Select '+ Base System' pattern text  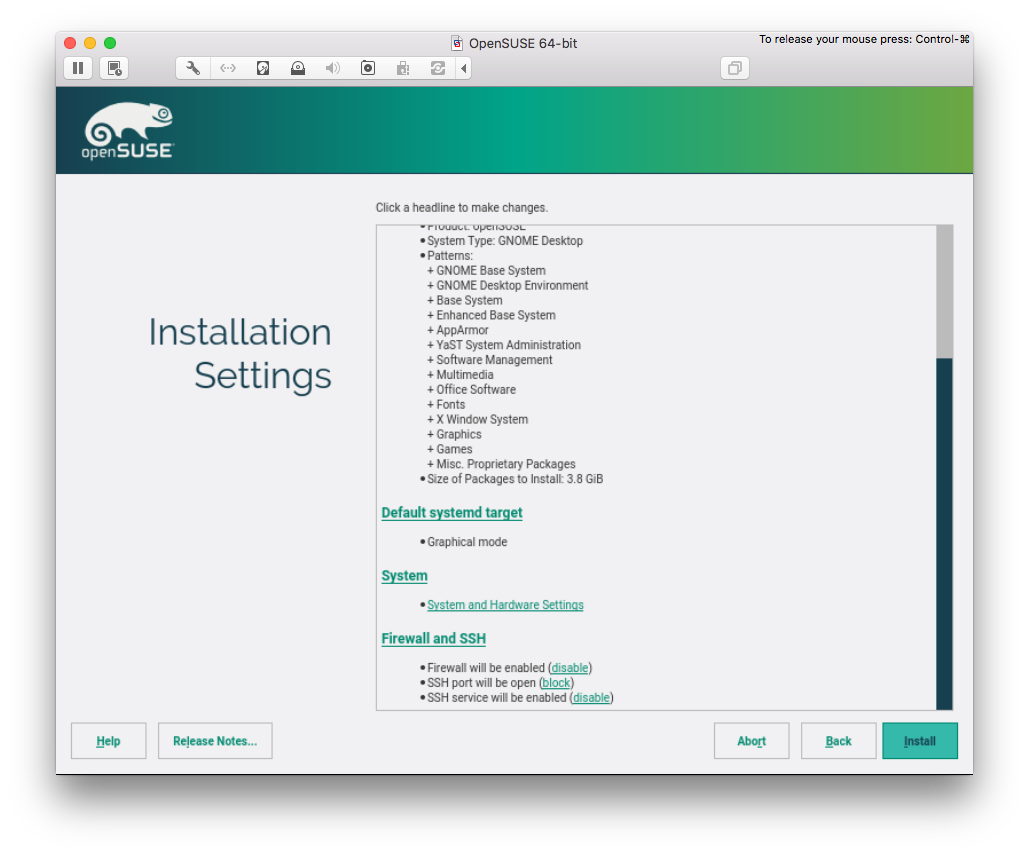point(465,301)
